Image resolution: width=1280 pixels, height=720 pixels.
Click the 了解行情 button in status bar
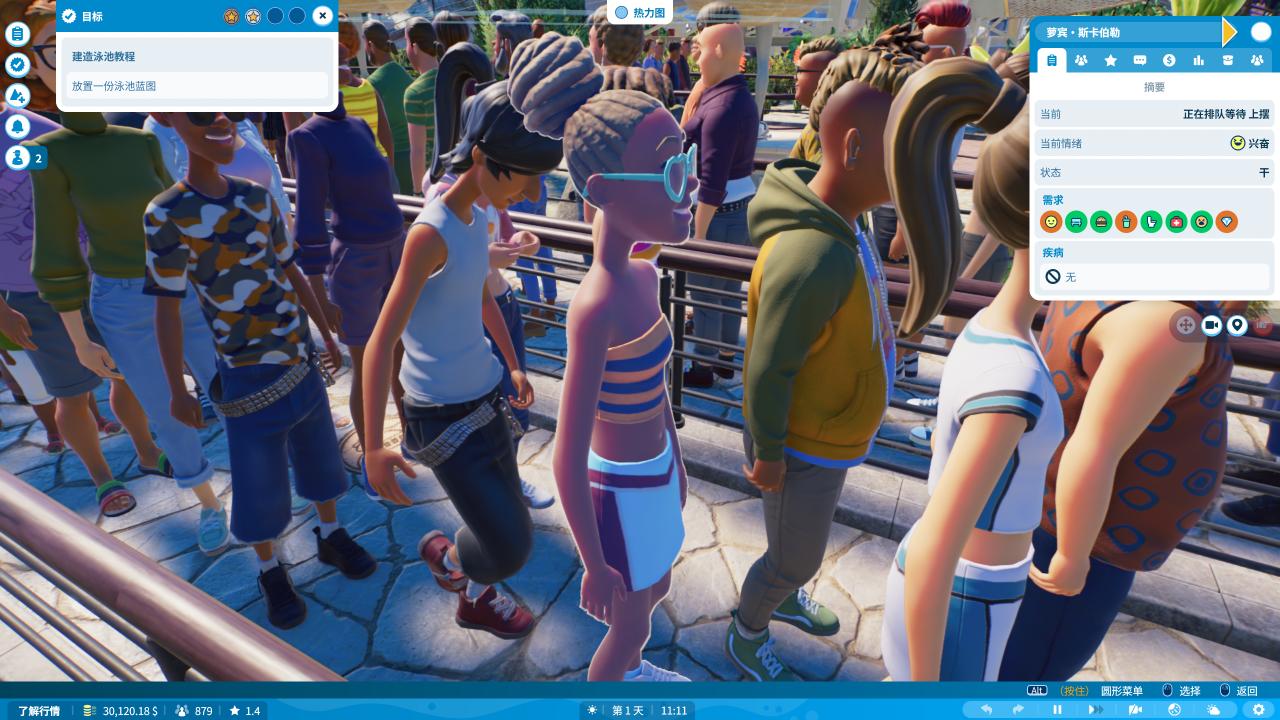tap(39, 711)
